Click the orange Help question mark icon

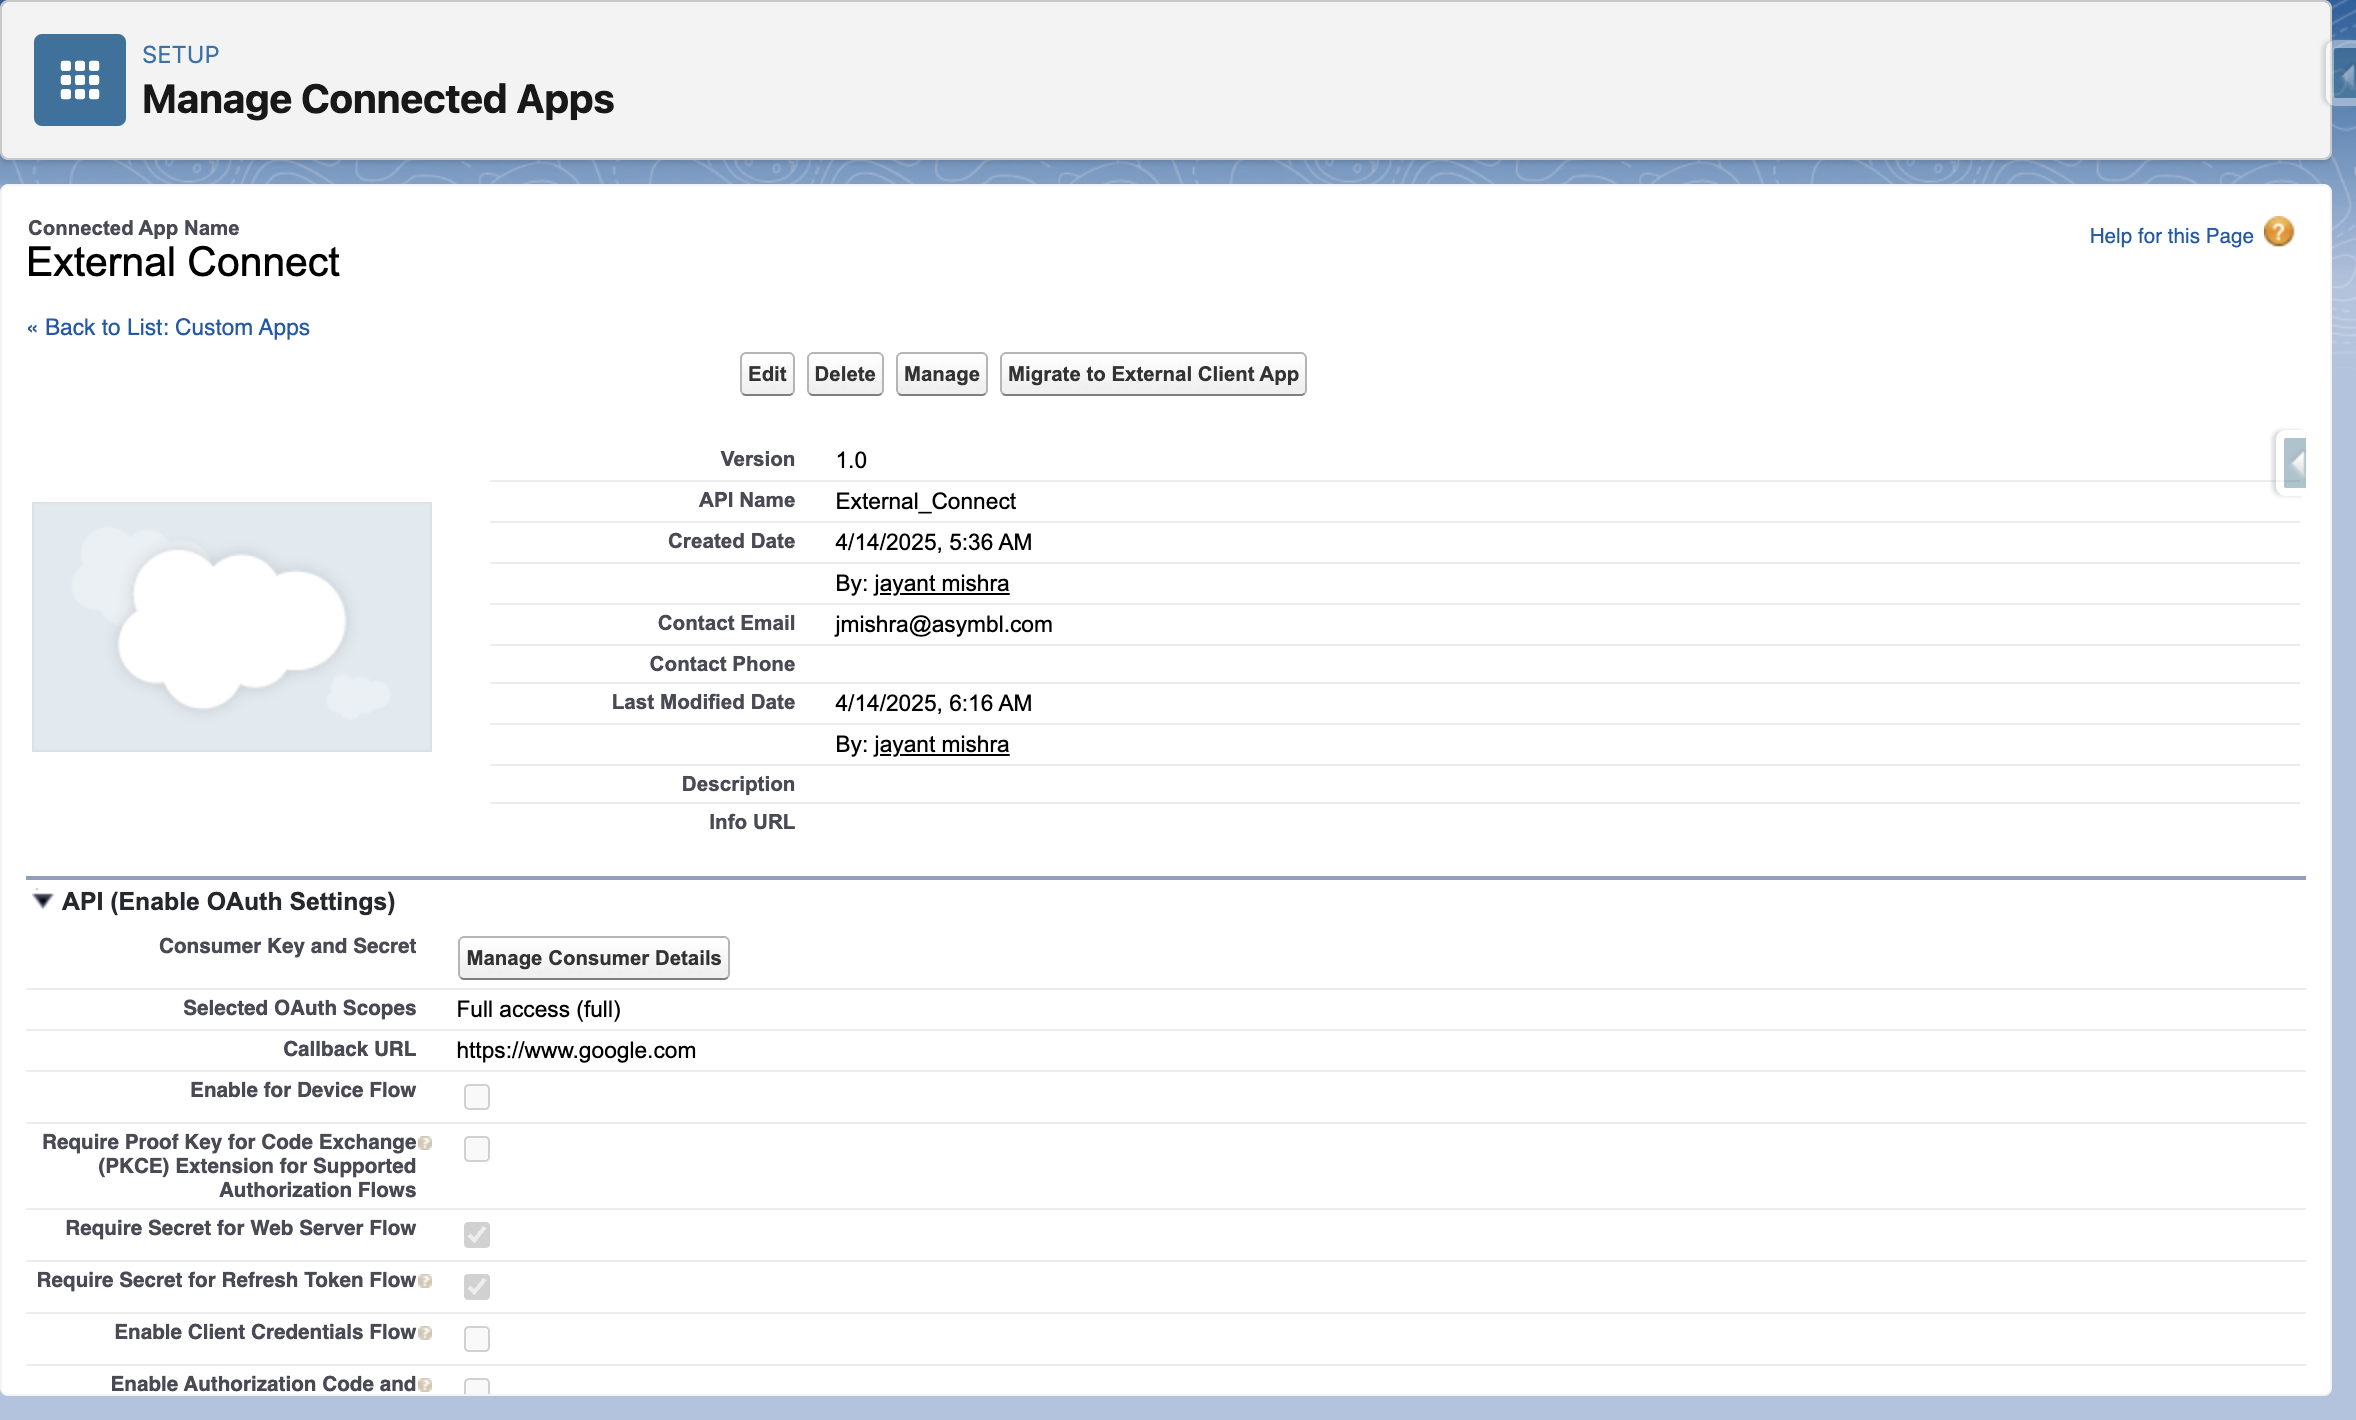click(x=2277, y=232)
